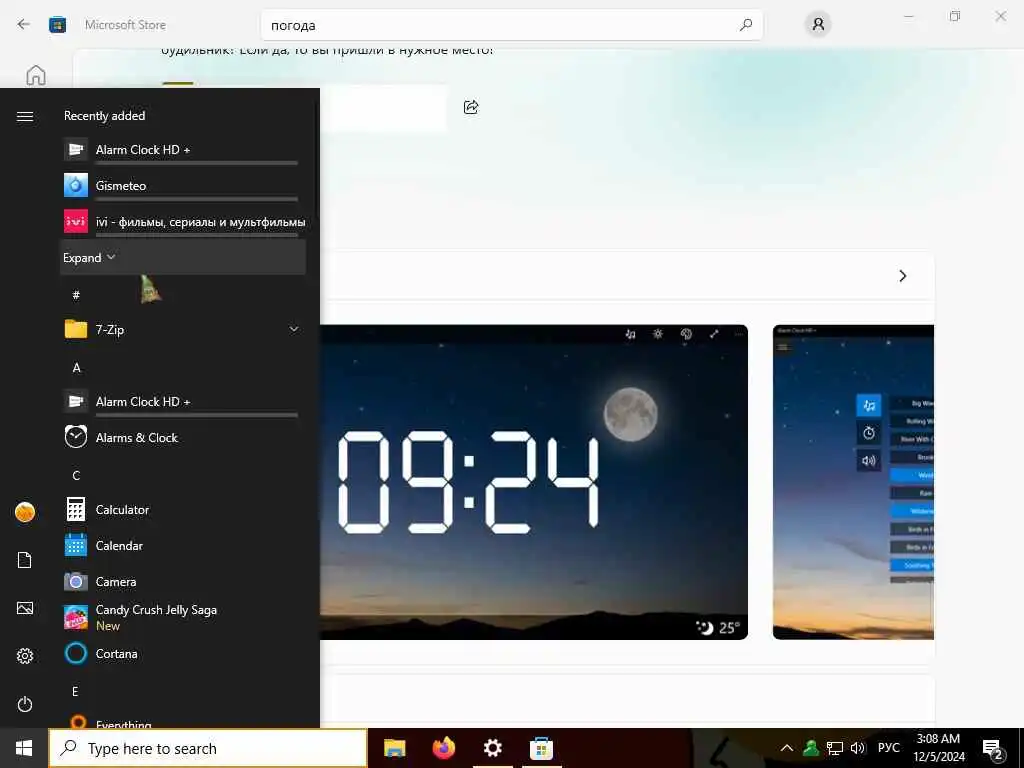1024x768 pixels.
Task: Go to Store Home icon
Action: (36, 75)
